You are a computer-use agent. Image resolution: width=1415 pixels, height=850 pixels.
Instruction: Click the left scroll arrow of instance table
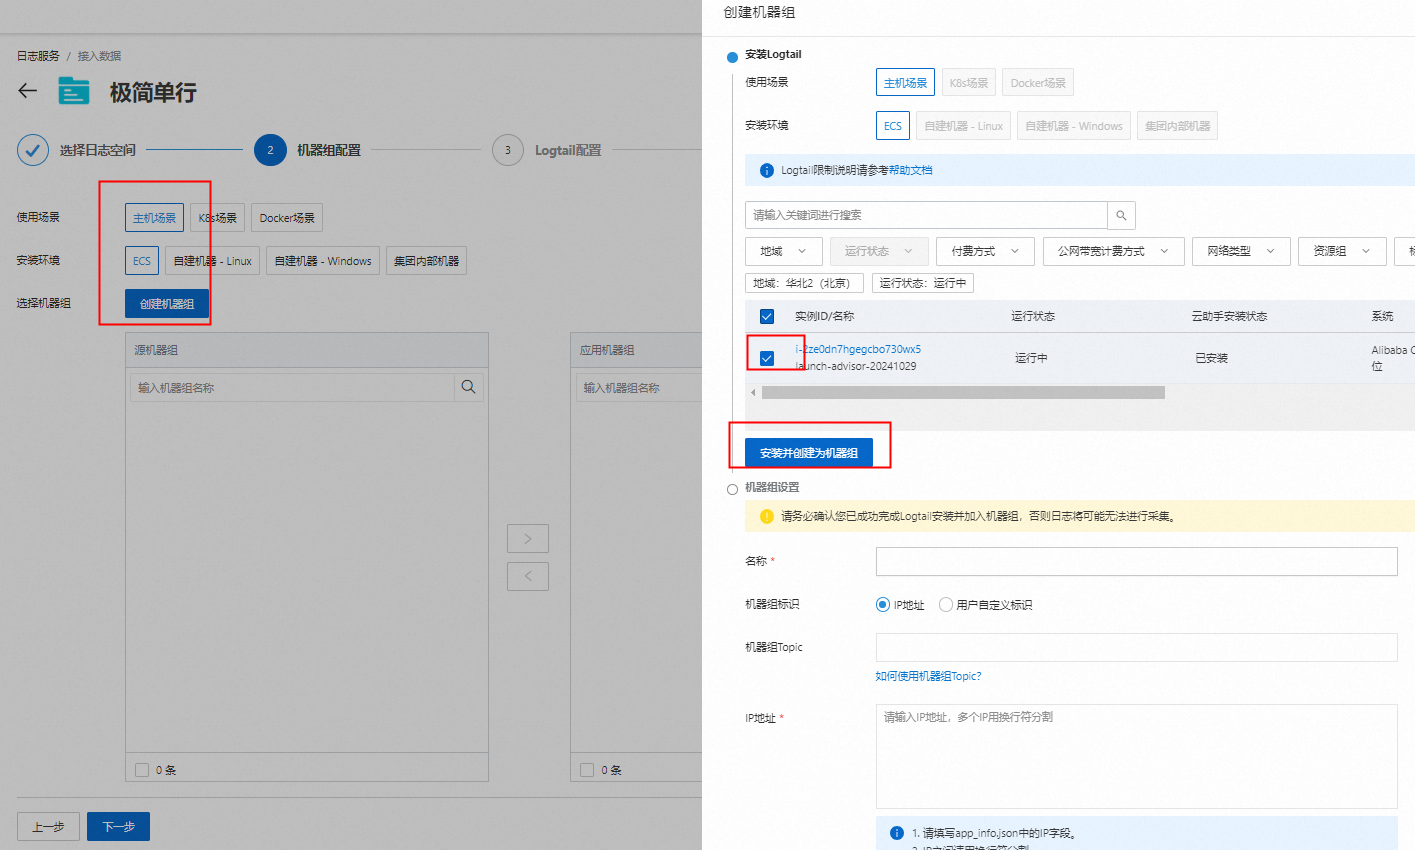[753, 393]
